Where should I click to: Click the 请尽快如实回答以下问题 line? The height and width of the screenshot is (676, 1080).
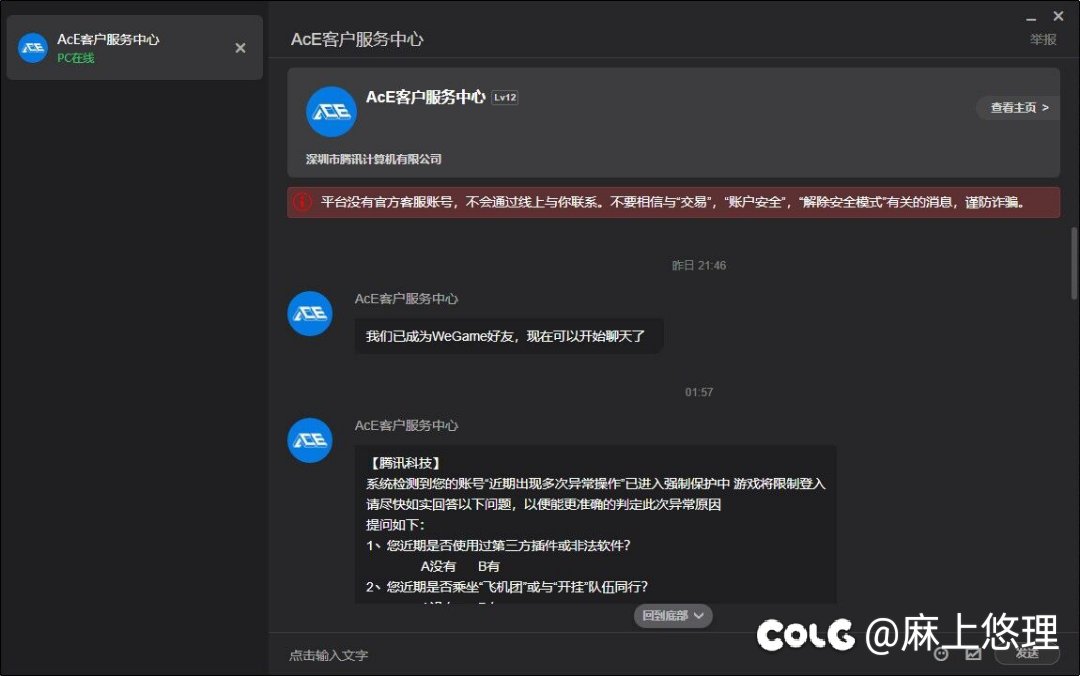[543, 504]
